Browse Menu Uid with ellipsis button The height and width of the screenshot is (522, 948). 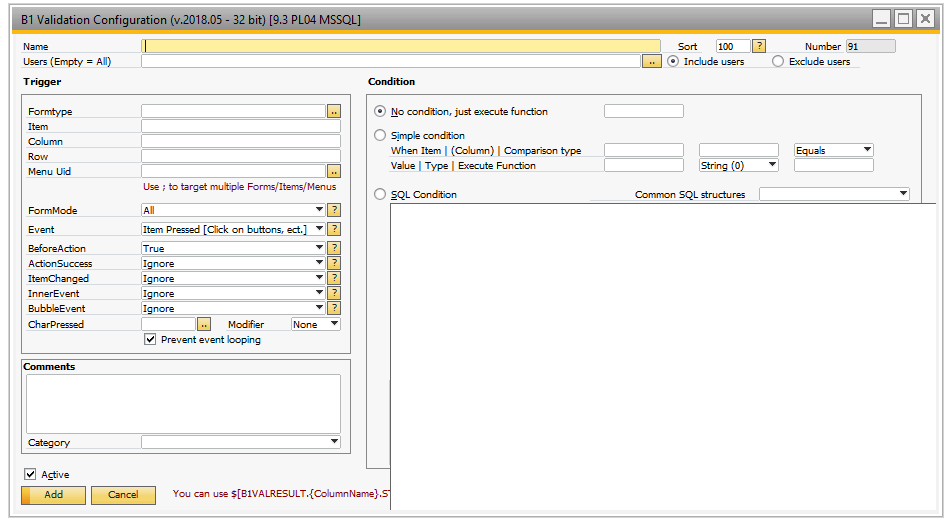(334, 171)
